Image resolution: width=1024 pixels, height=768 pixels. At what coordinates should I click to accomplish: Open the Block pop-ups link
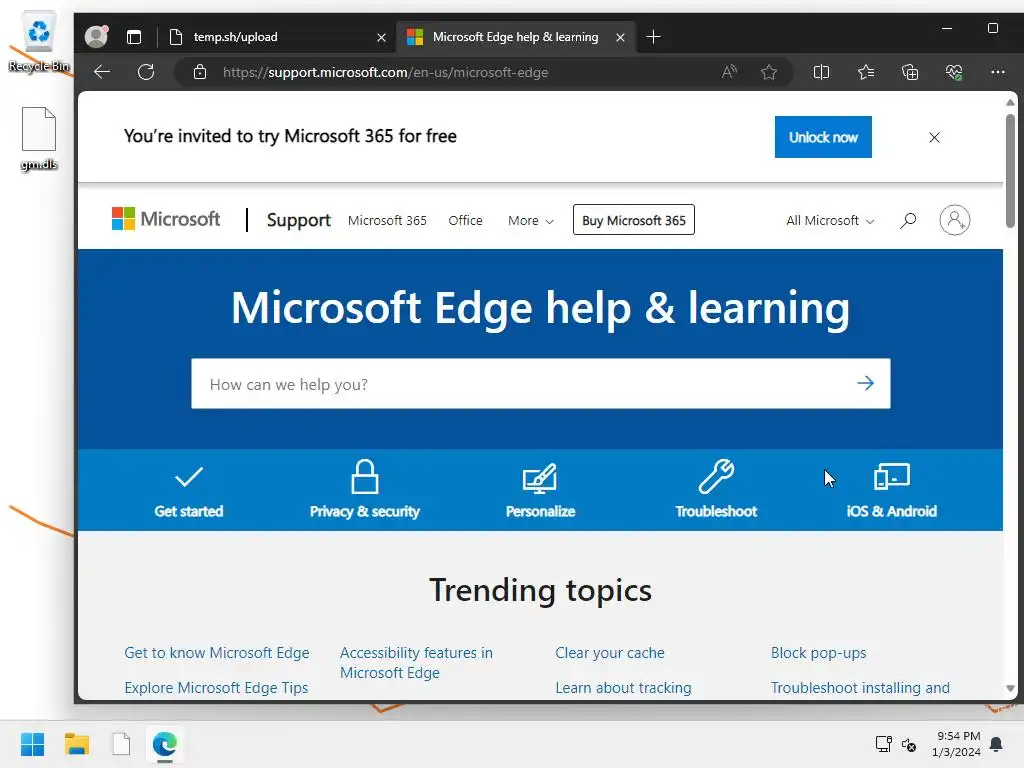818,652
